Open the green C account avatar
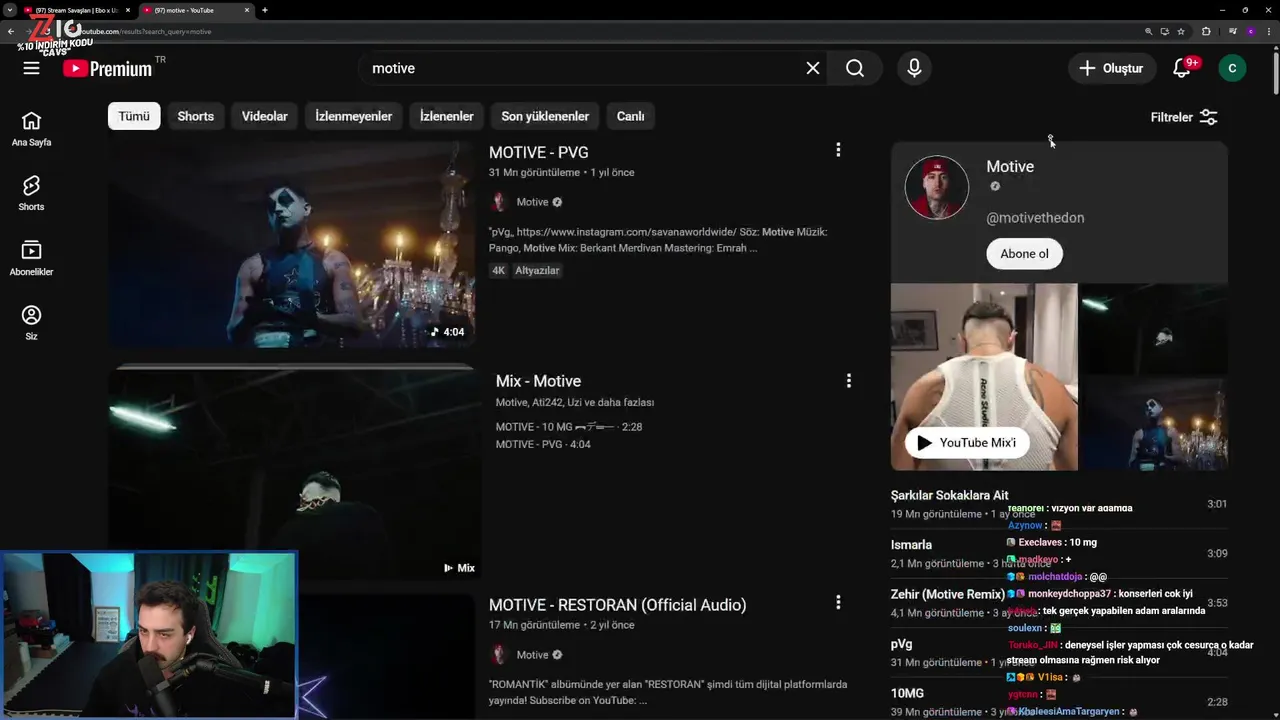The height and width of the screenshot is (720, 1280). click(x=1232, y=68)
